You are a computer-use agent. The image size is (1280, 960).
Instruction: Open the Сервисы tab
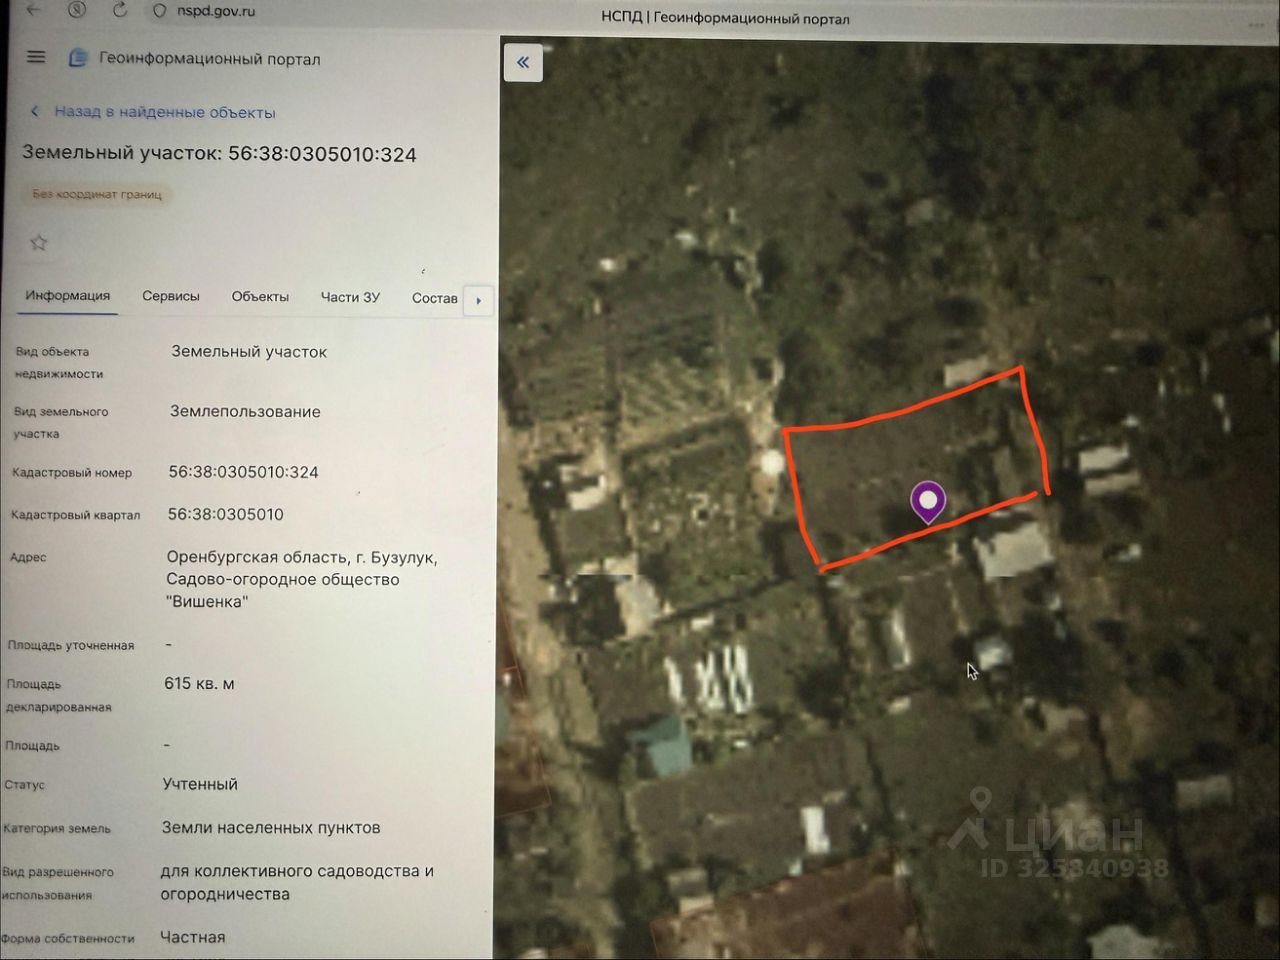point(171,297)
